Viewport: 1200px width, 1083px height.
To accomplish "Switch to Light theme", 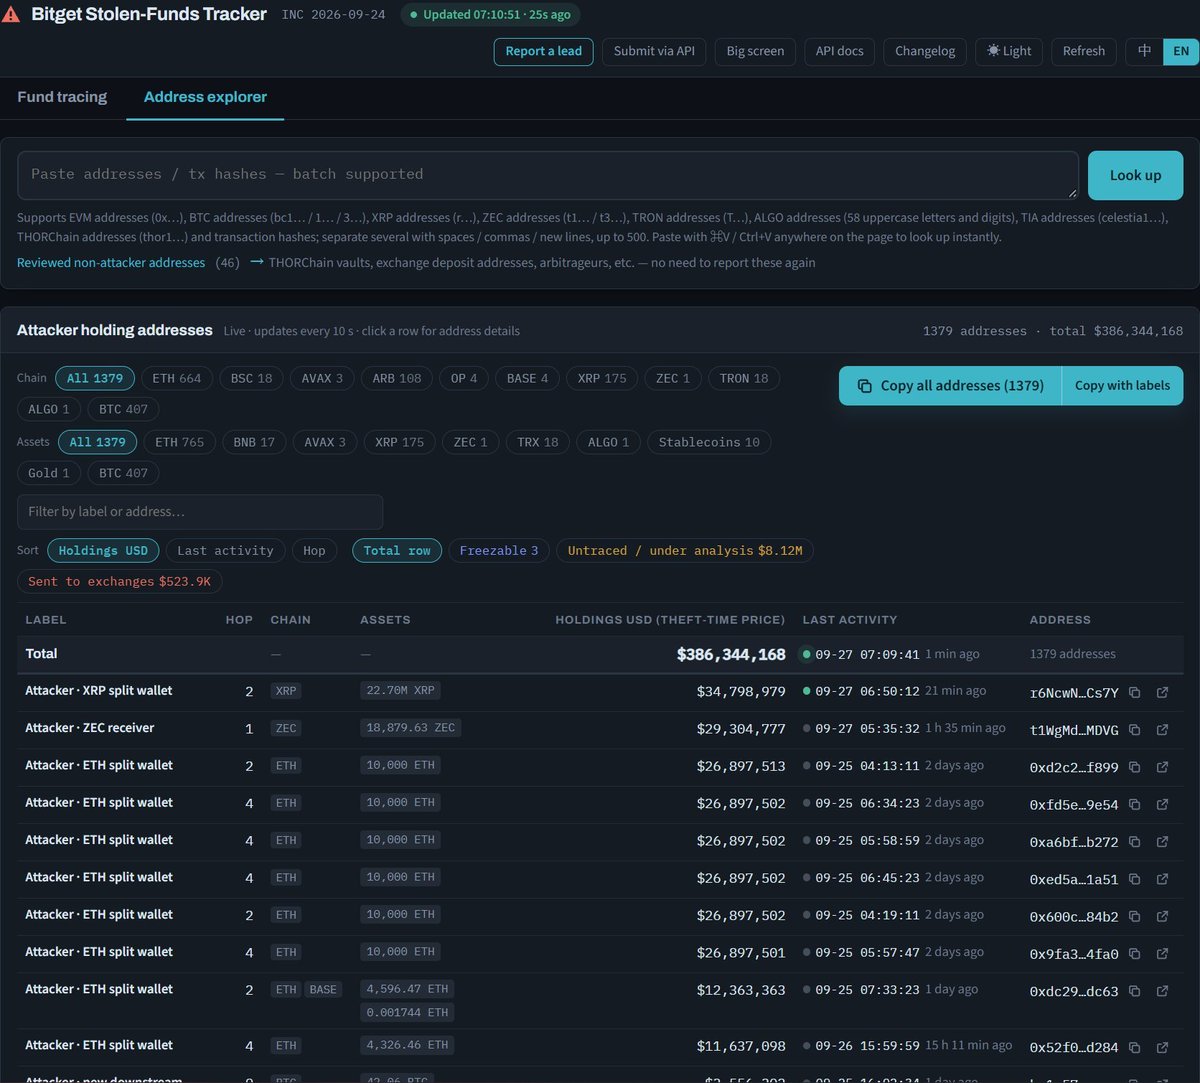I will [1009, 51].
